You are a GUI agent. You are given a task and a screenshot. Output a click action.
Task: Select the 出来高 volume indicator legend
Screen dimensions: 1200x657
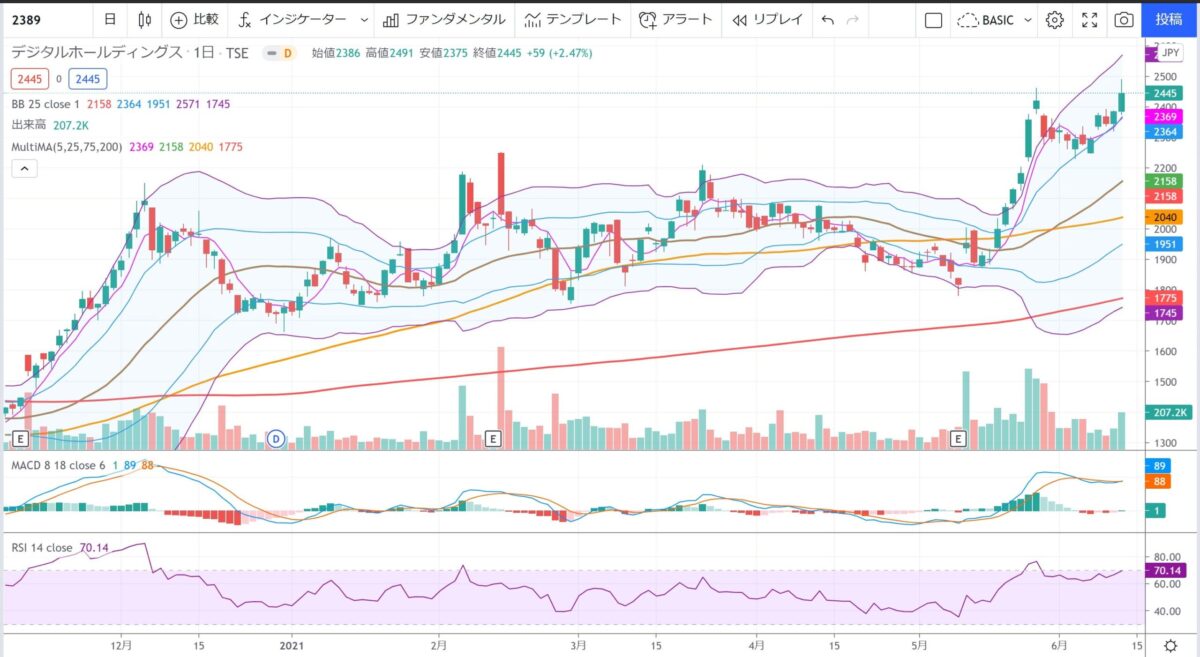(27, 124)
